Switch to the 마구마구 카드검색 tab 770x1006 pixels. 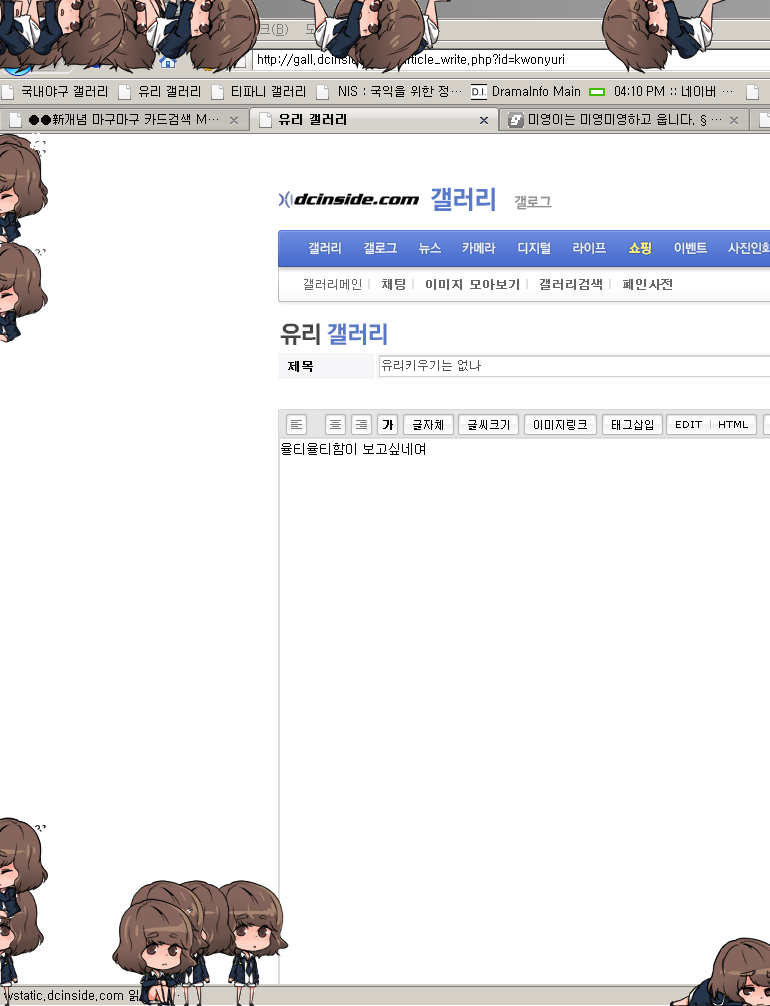[123, 120]
